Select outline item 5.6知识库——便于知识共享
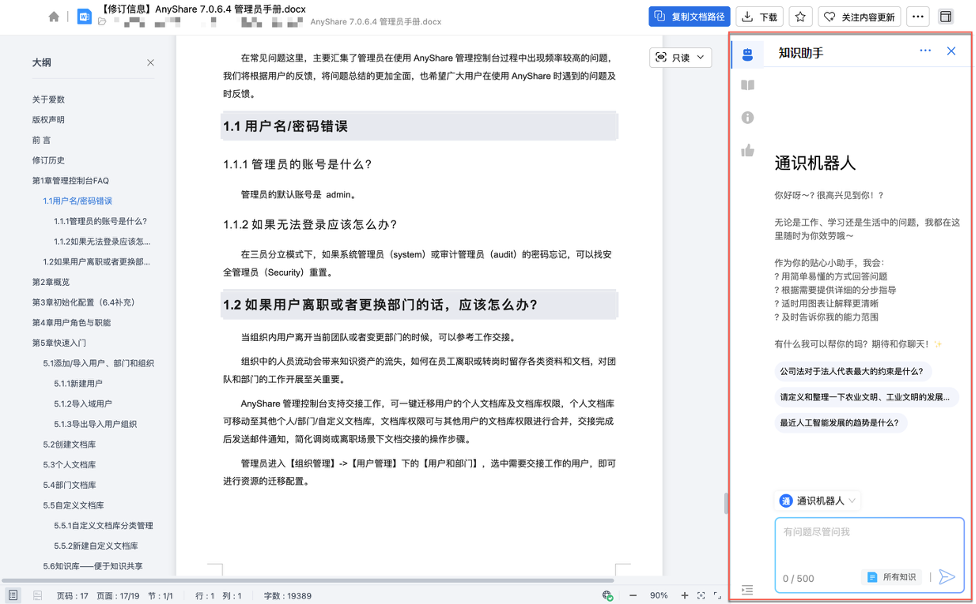 (x=93, y=566)
